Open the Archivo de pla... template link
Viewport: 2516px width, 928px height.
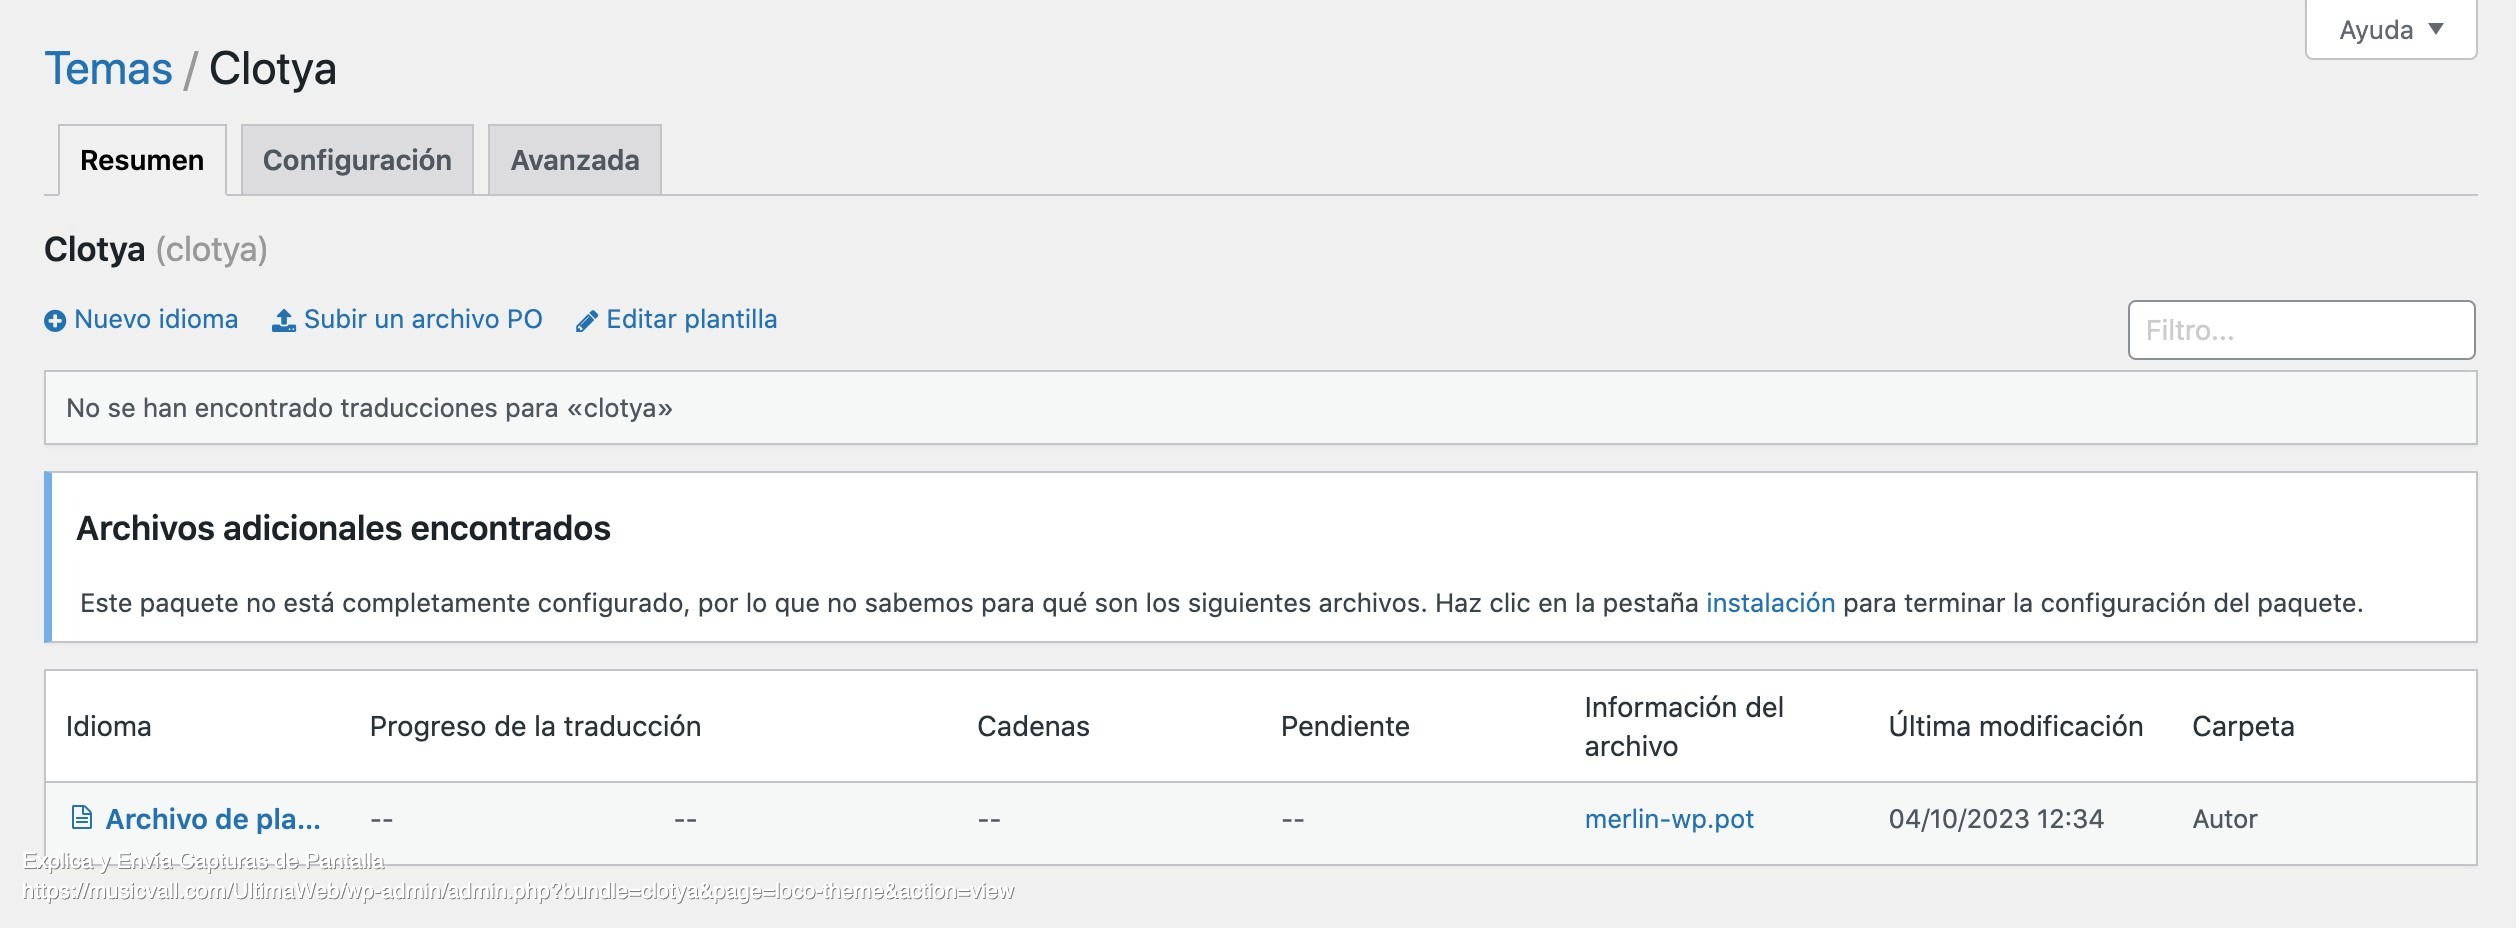[213, 819]
